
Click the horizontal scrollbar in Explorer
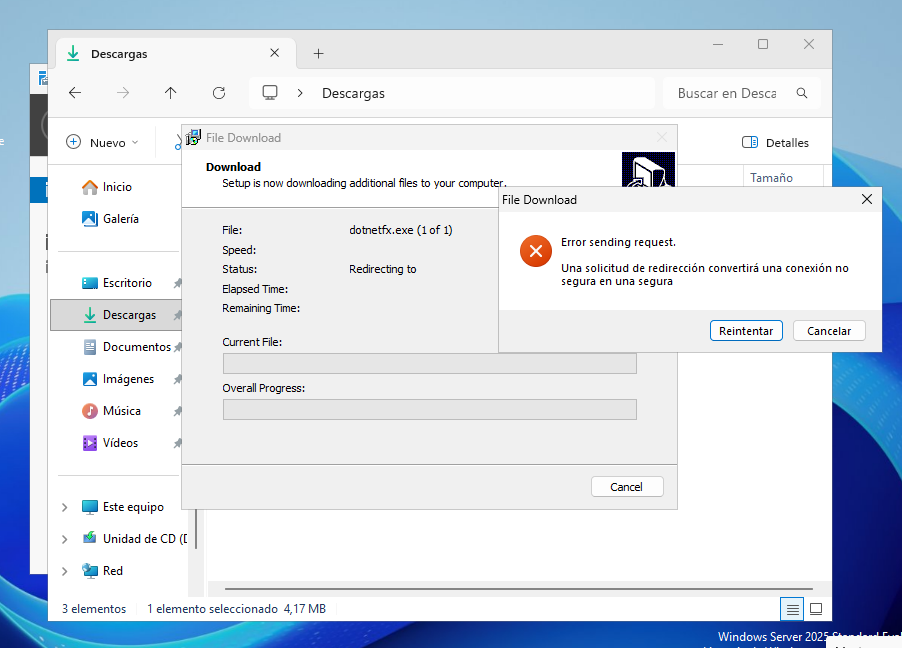click(x=518, y=589)
